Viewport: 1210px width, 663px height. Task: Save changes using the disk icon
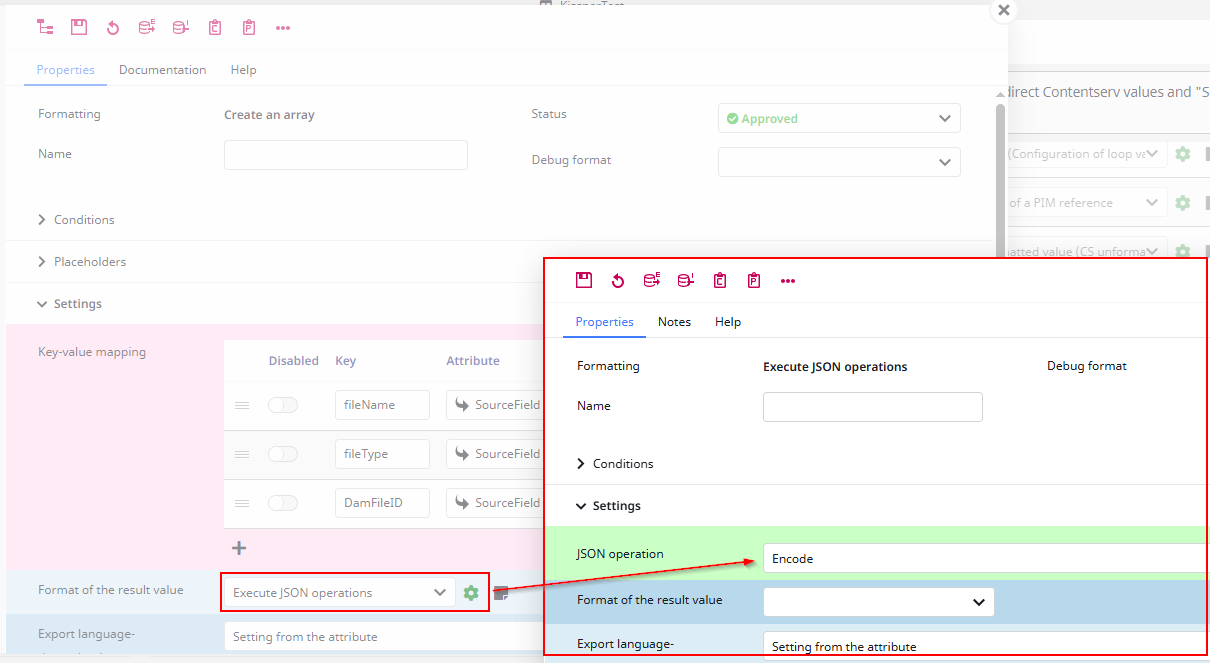coord(79,27)
